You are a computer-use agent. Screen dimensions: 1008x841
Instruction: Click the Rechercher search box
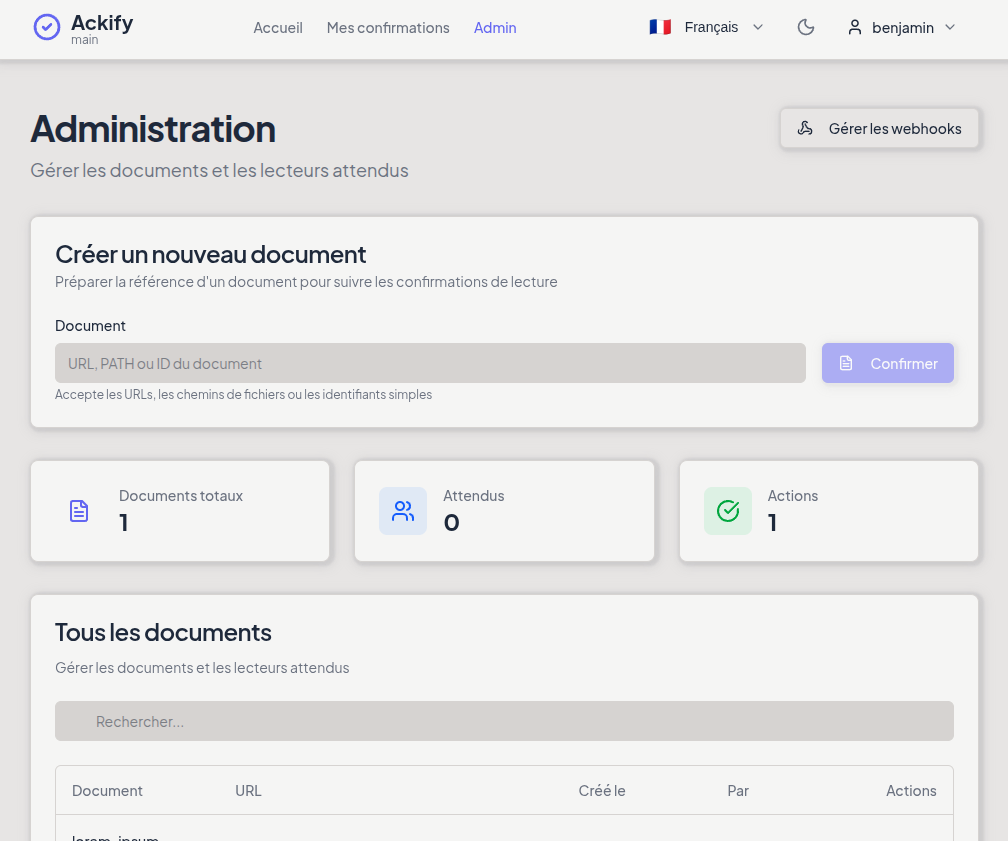click(x=504, y=721)
